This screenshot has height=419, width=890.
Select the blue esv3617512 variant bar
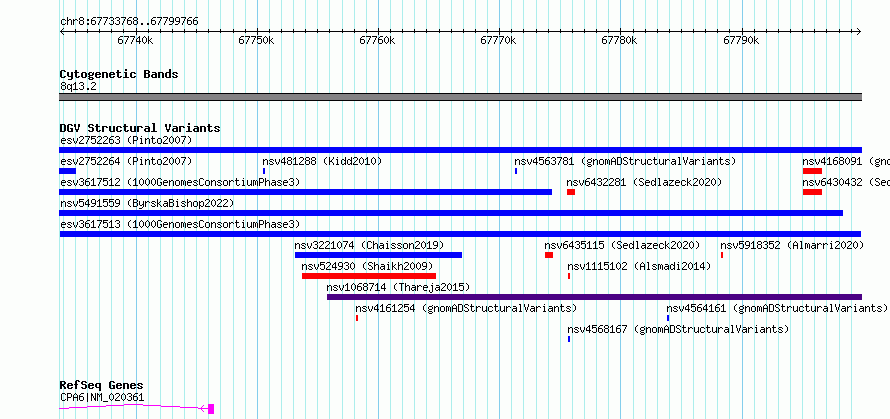[x=305, y=192]
